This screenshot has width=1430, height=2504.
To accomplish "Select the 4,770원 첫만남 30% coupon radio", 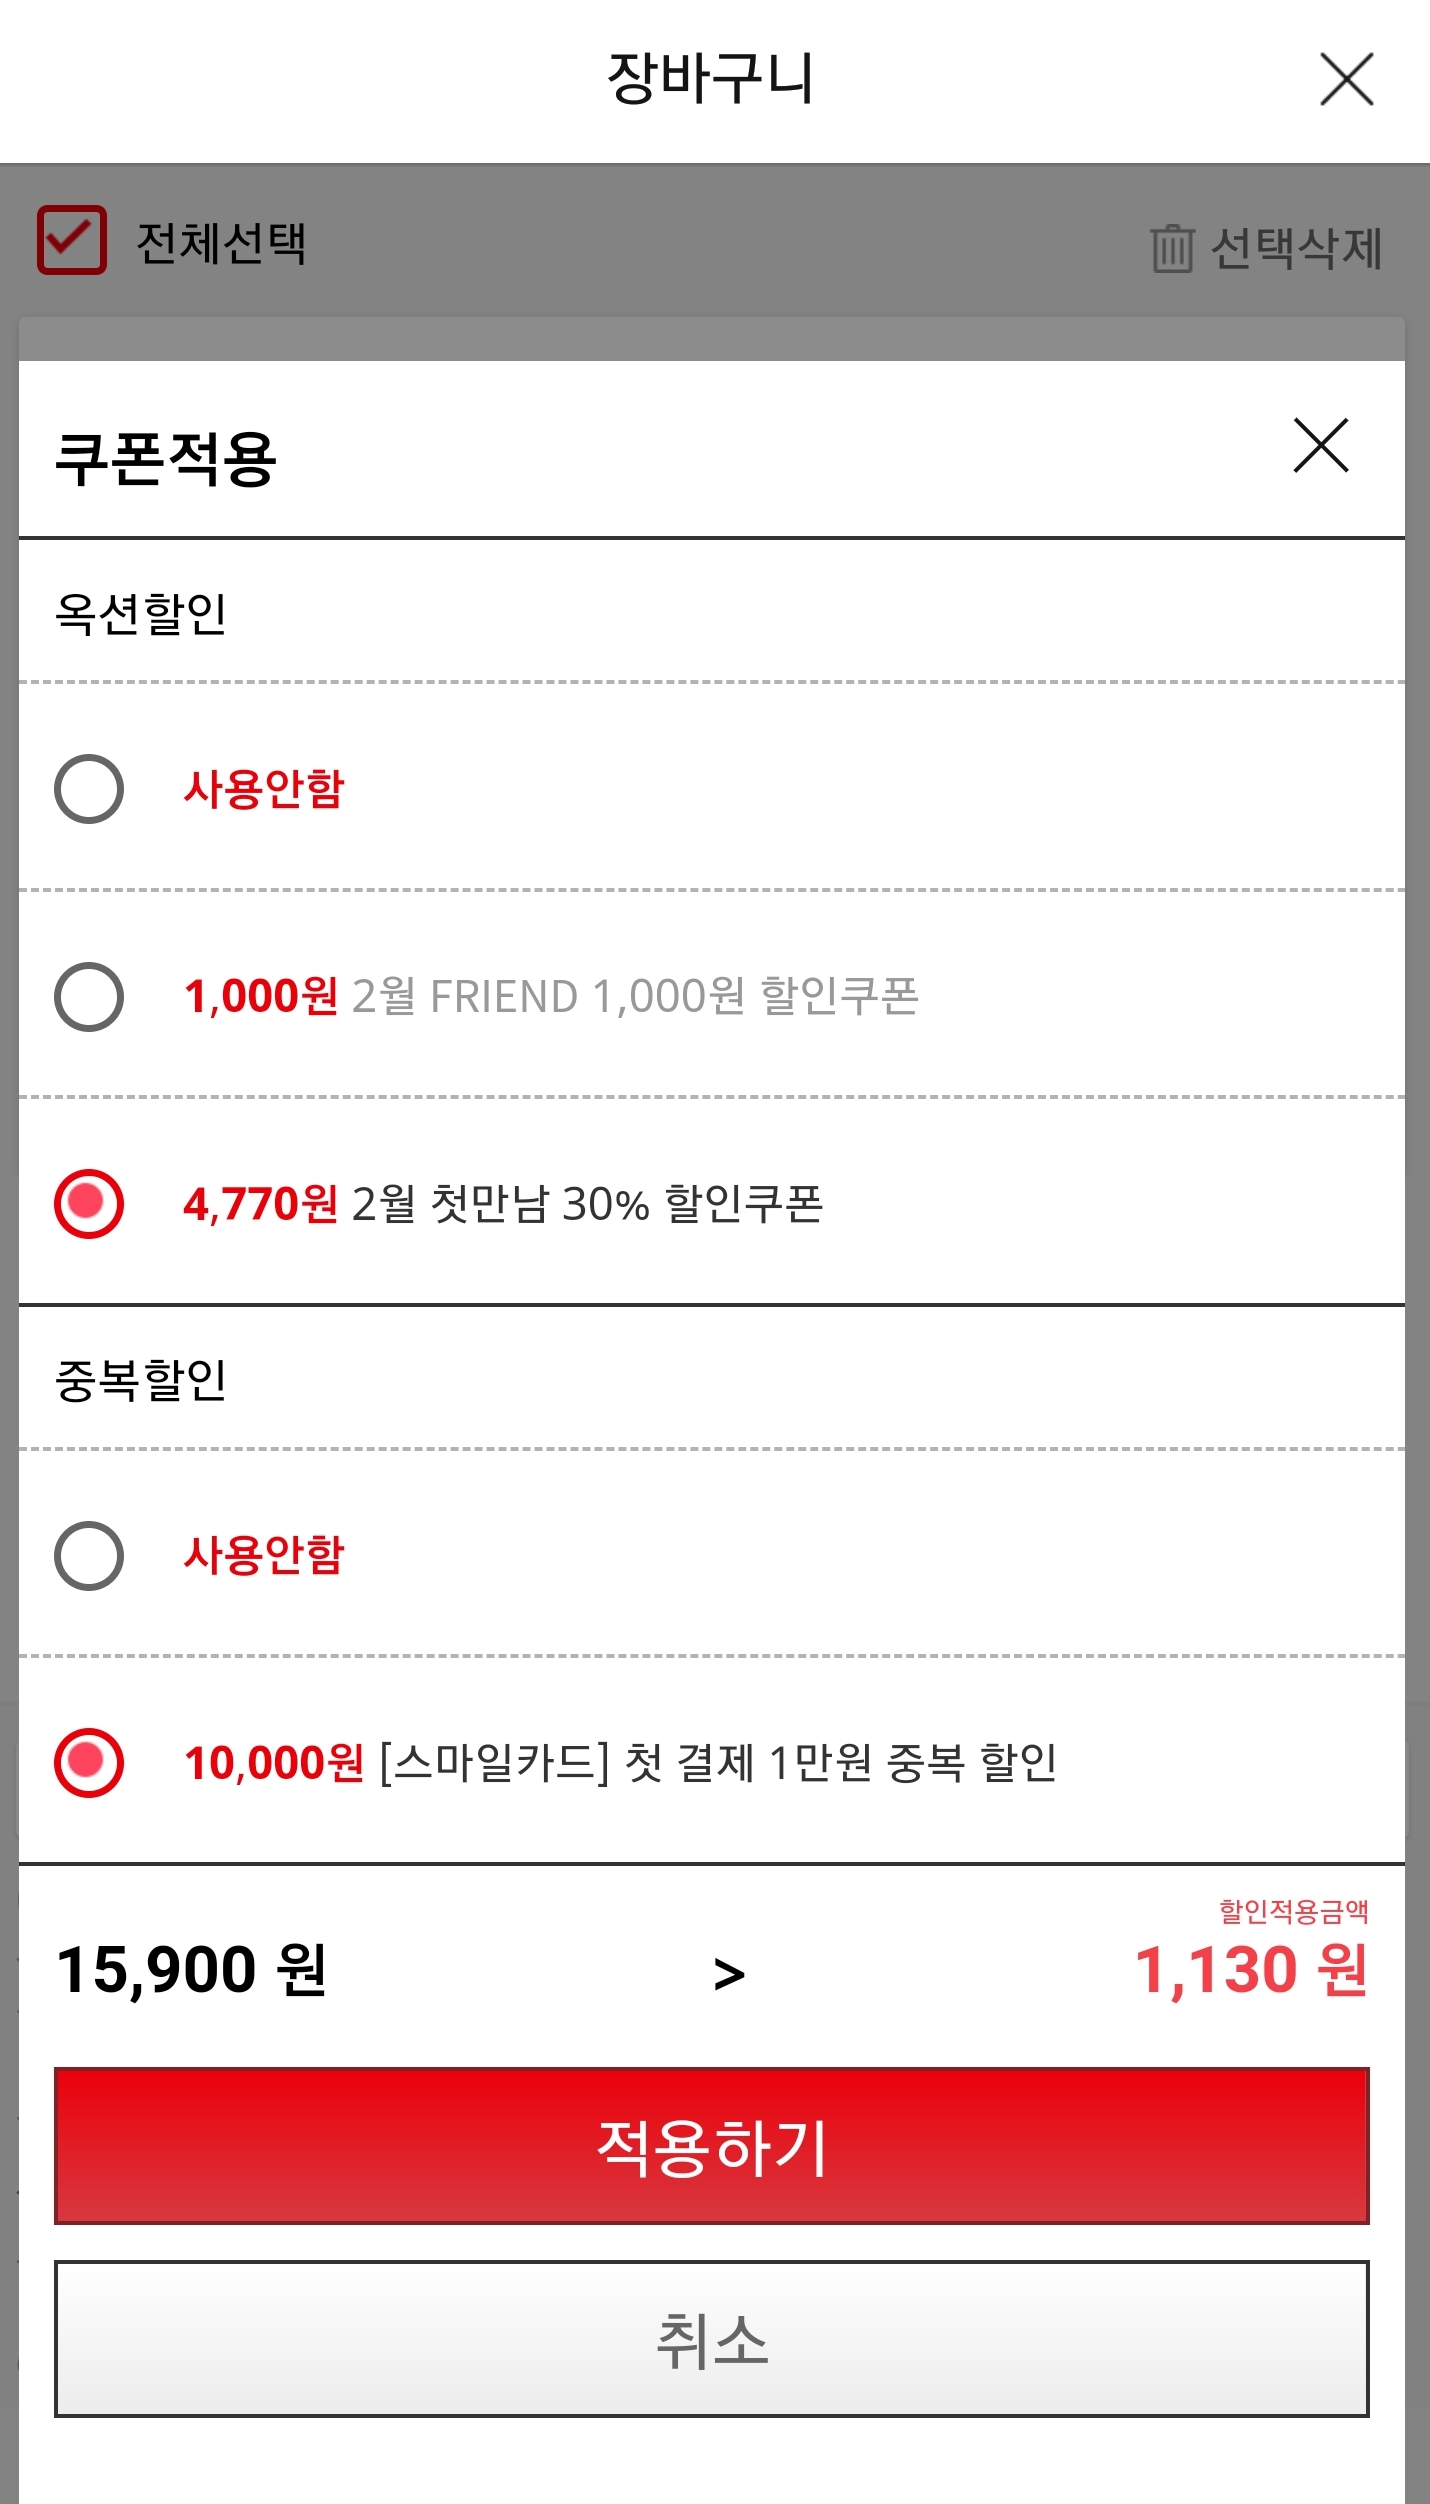I will pos(89,1203).
